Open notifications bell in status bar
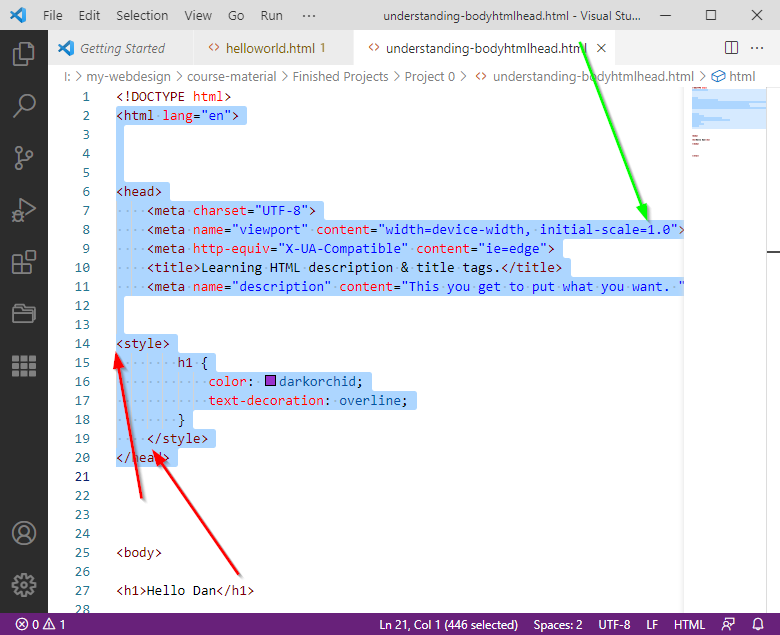 tap(758, 624)
